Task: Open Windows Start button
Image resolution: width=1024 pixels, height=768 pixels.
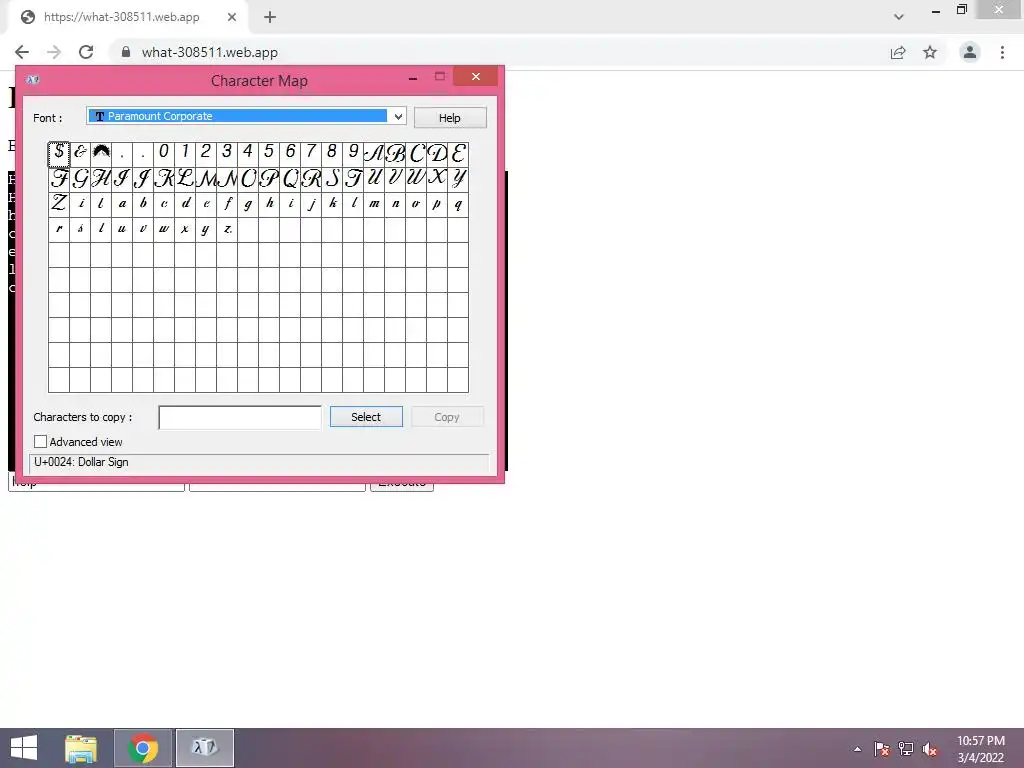Action: coord(24,748)
